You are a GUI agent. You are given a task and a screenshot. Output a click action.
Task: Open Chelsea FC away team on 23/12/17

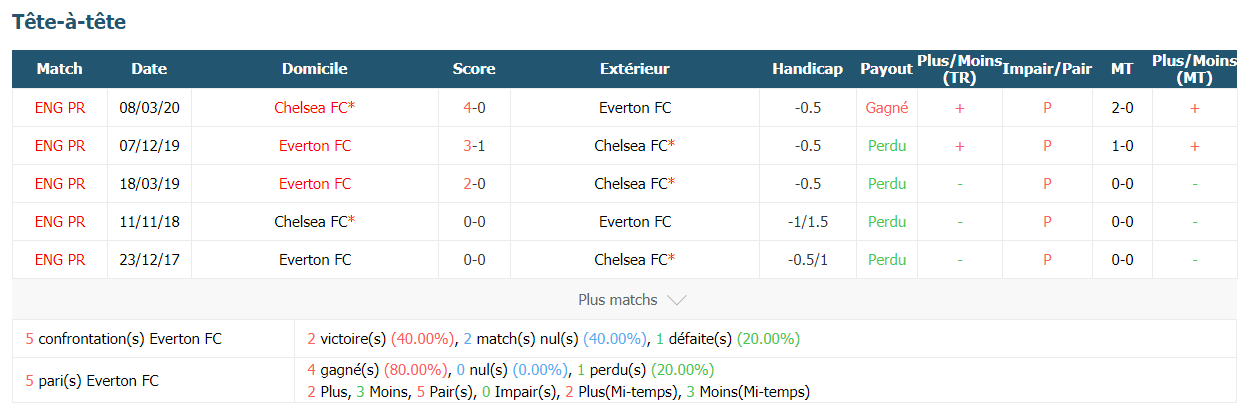[x=635, y=260]
